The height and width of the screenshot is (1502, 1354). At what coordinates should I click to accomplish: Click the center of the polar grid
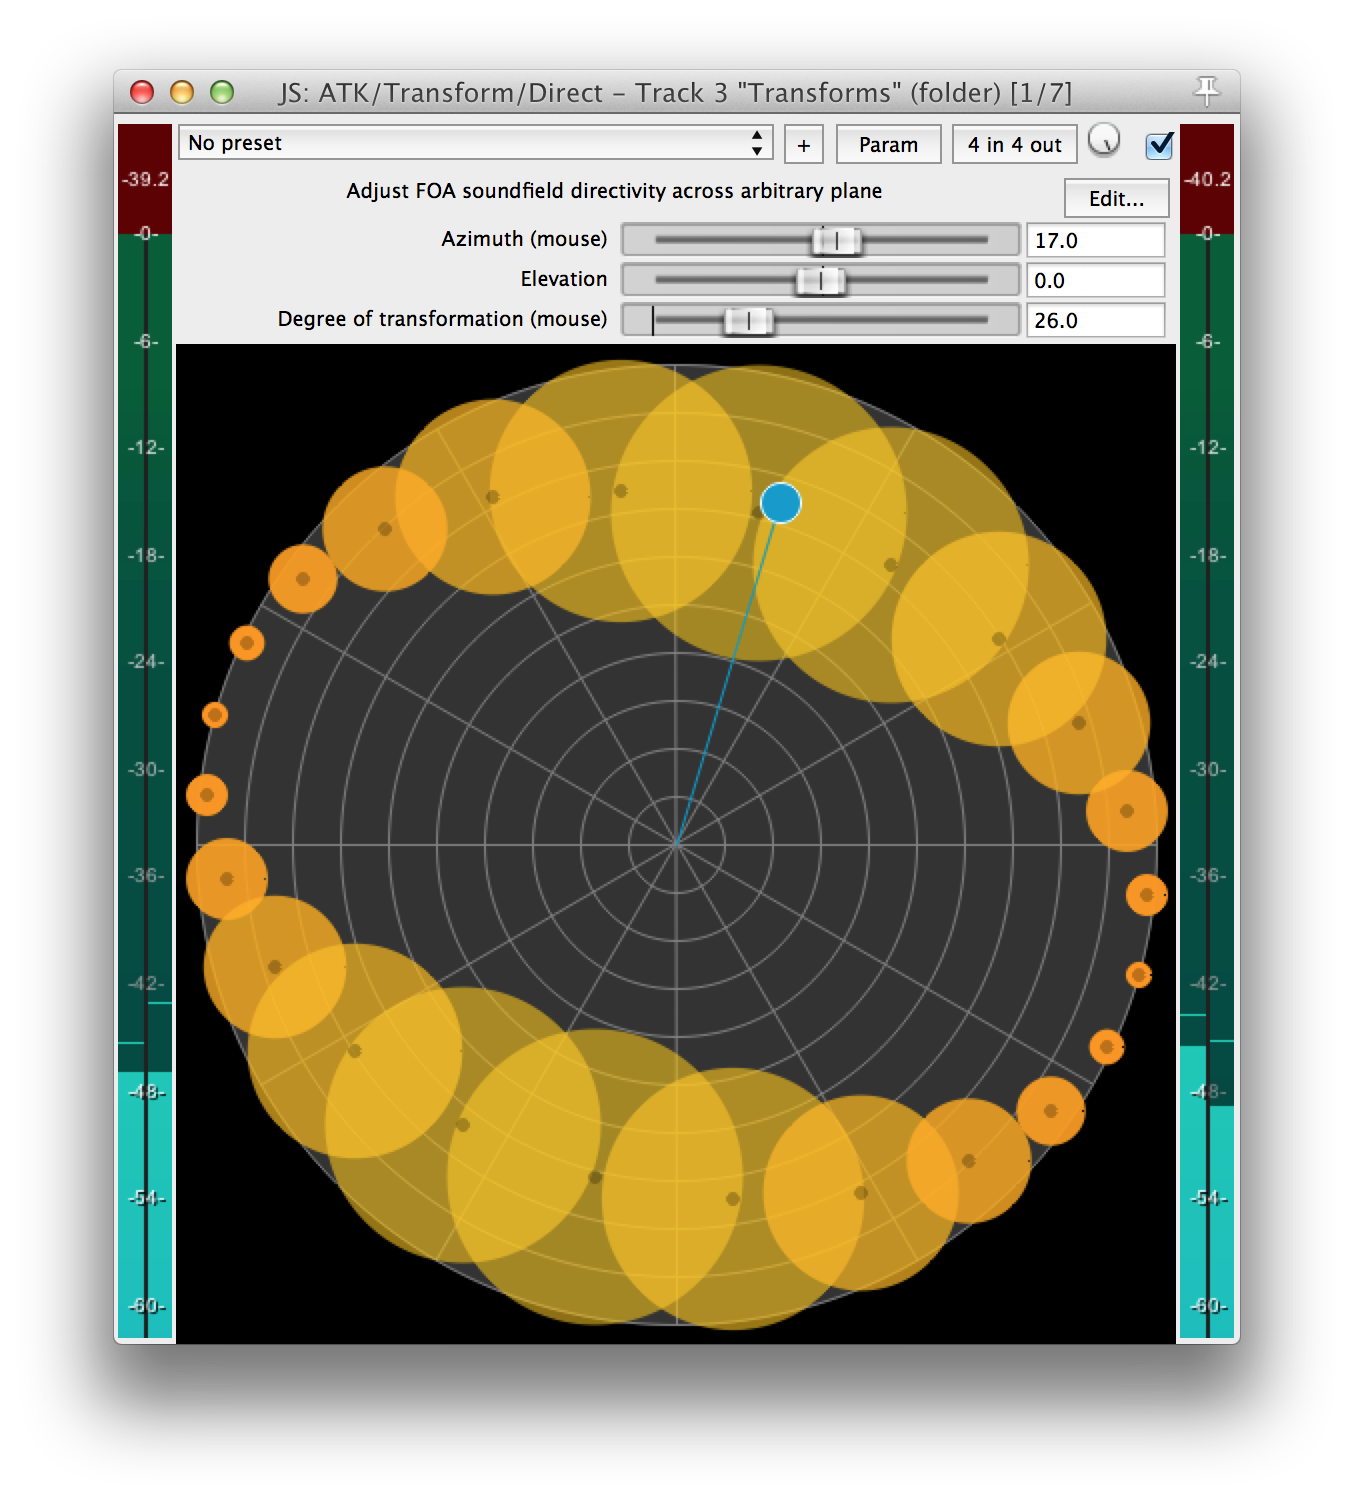pos(677,845)
